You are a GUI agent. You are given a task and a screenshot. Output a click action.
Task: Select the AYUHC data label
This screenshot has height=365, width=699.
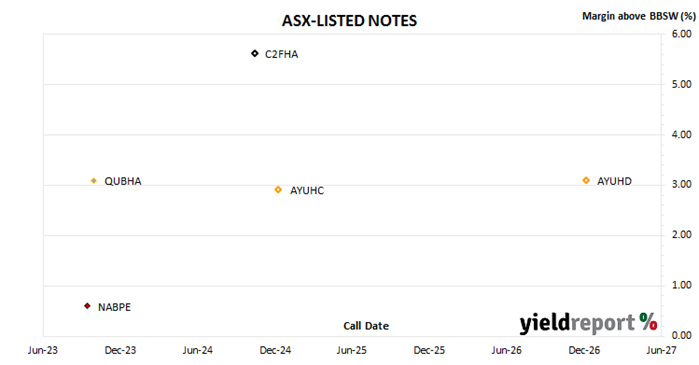307,191
